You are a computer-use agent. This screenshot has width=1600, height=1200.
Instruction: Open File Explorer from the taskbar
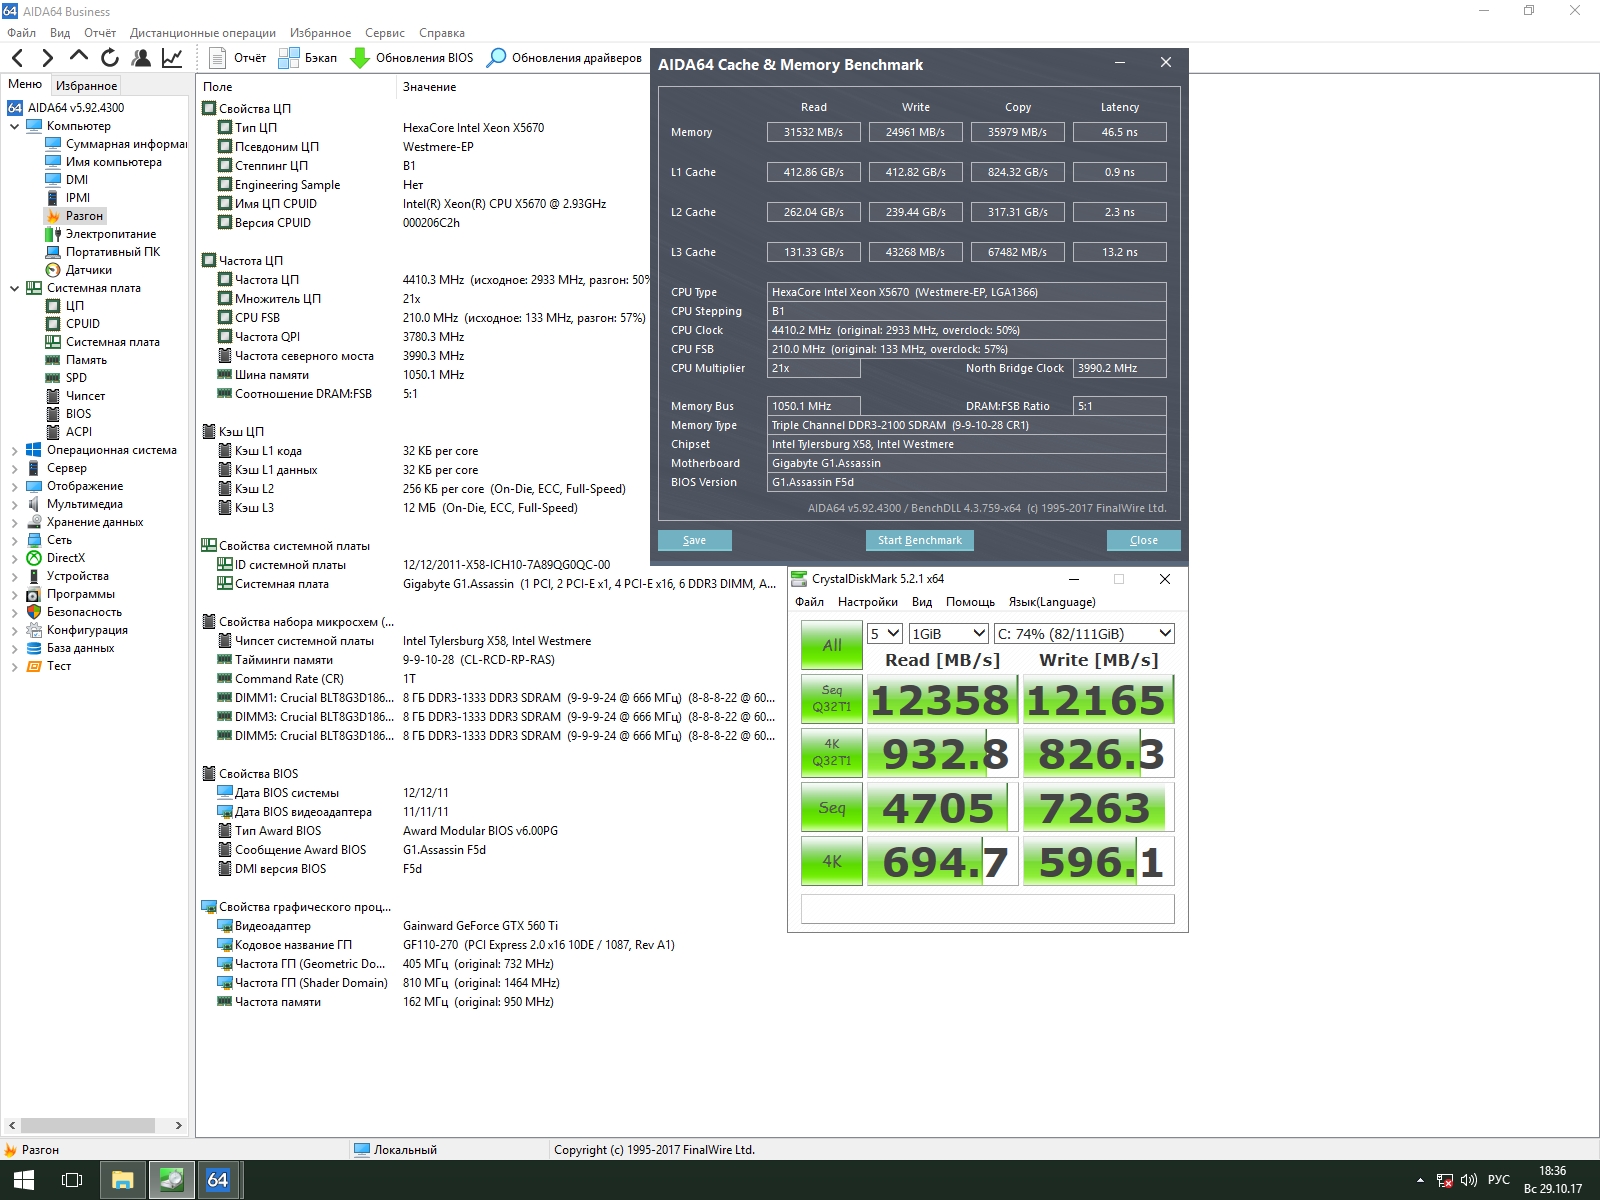(x=123, y=1180)
